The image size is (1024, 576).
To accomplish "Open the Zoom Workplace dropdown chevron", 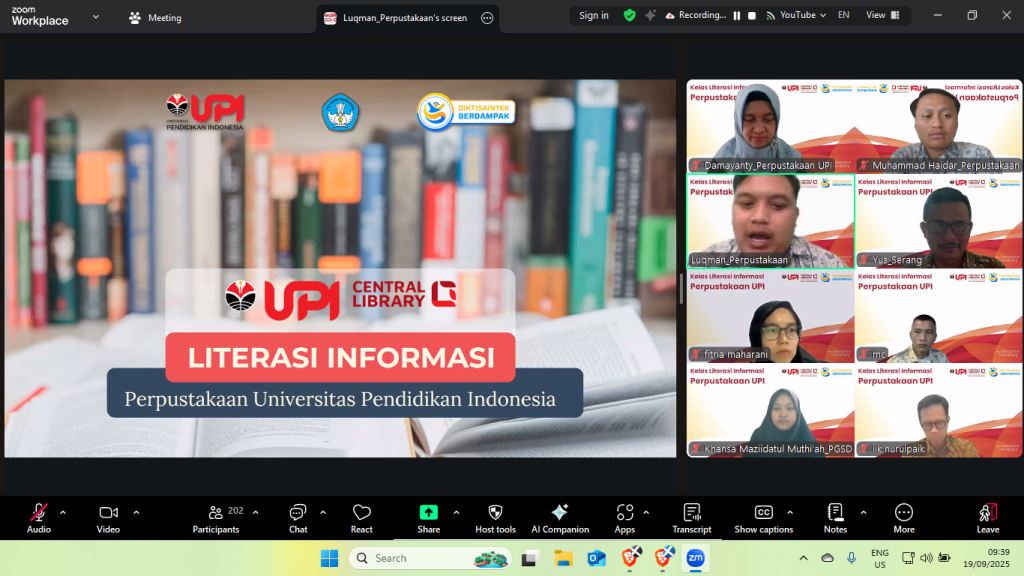I will tap(96, 17).
